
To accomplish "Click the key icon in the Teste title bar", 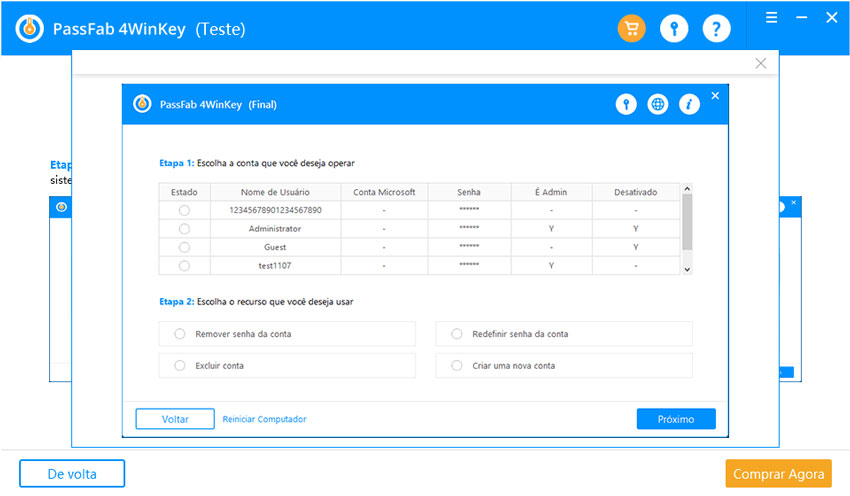I will click(674, 29).
